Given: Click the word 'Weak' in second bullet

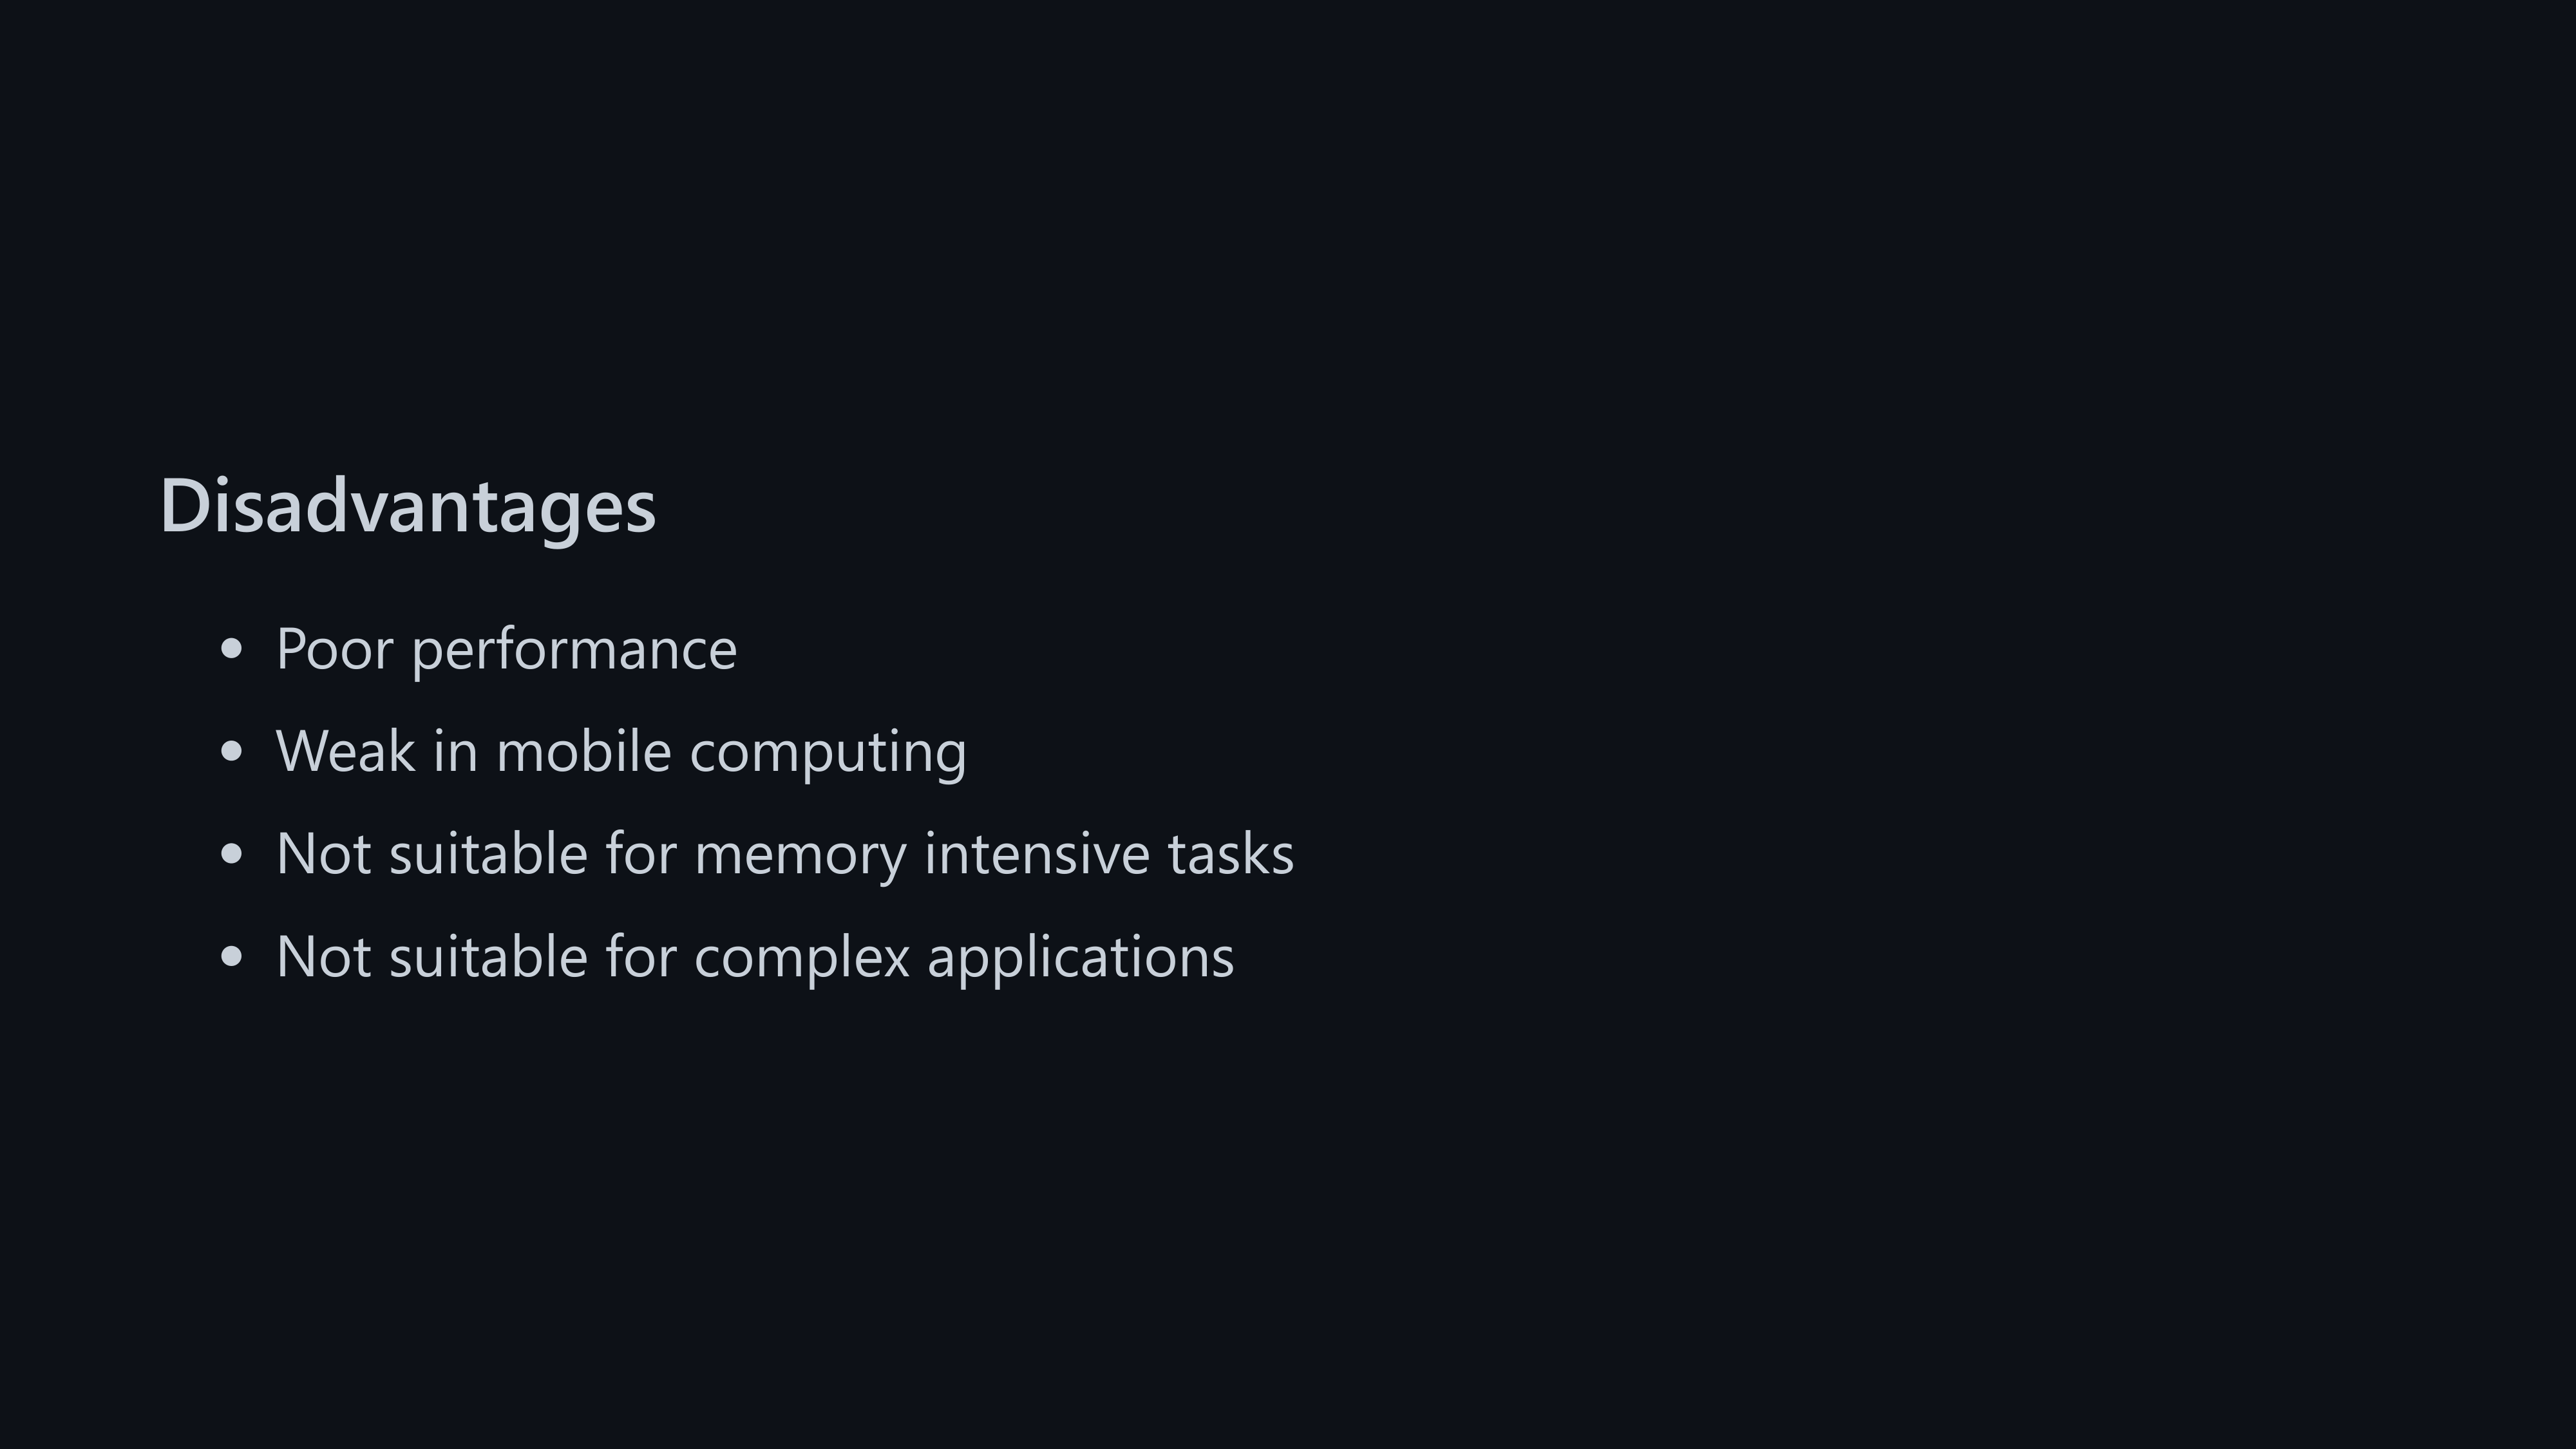Looking at the screenshot, I should pyautogui.click(x=345, y=751).
